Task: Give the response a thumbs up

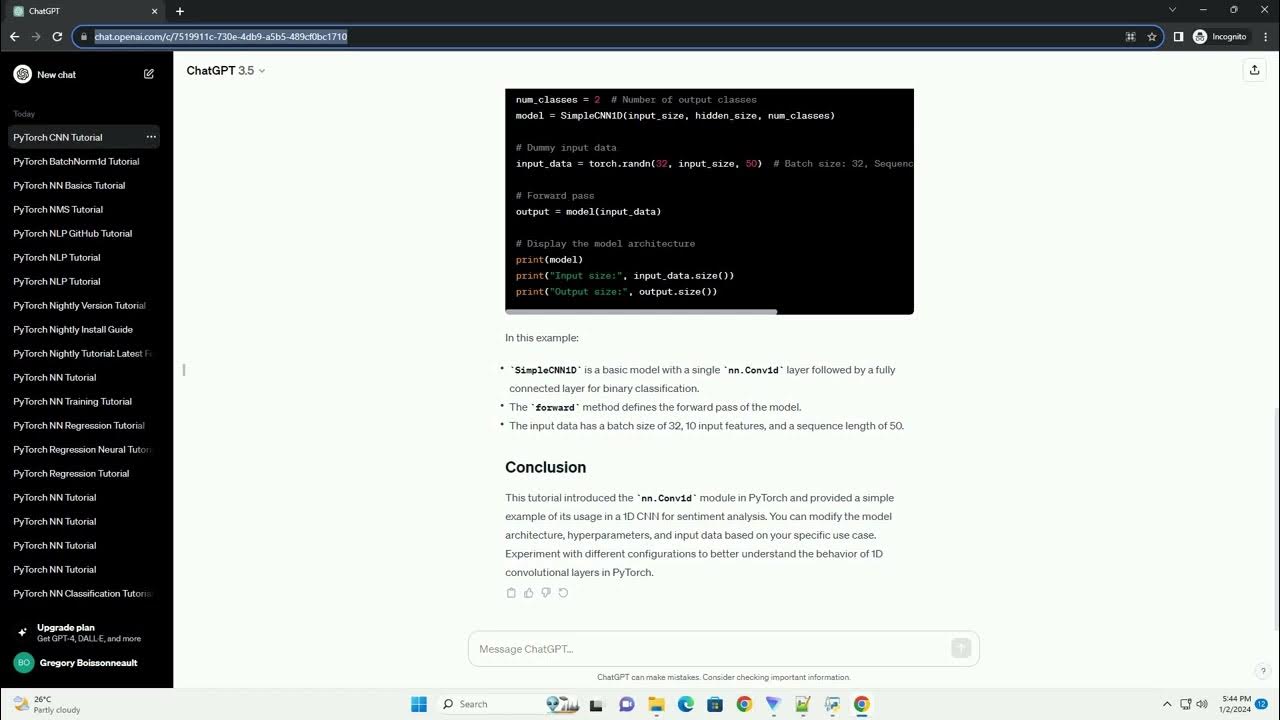Action: pyautogui.click(x=529, y=593)
